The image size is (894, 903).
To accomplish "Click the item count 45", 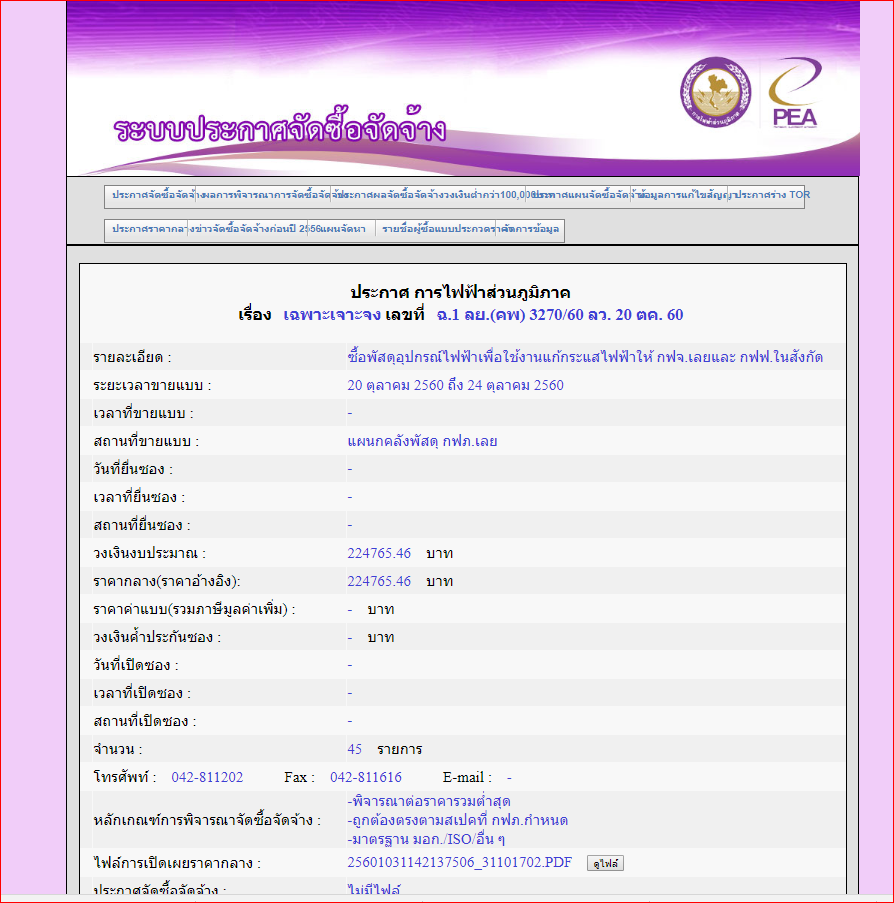I will pyautogui.click(x=355, y=749).
